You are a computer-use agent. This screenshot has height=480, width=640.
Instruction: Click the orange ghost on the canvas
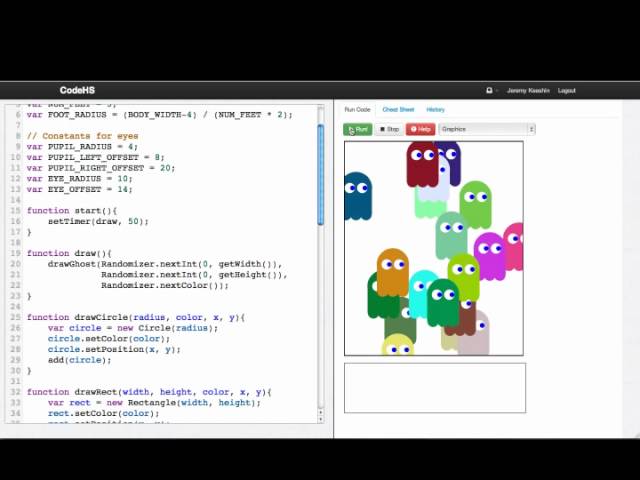click(x=392, y=272)
